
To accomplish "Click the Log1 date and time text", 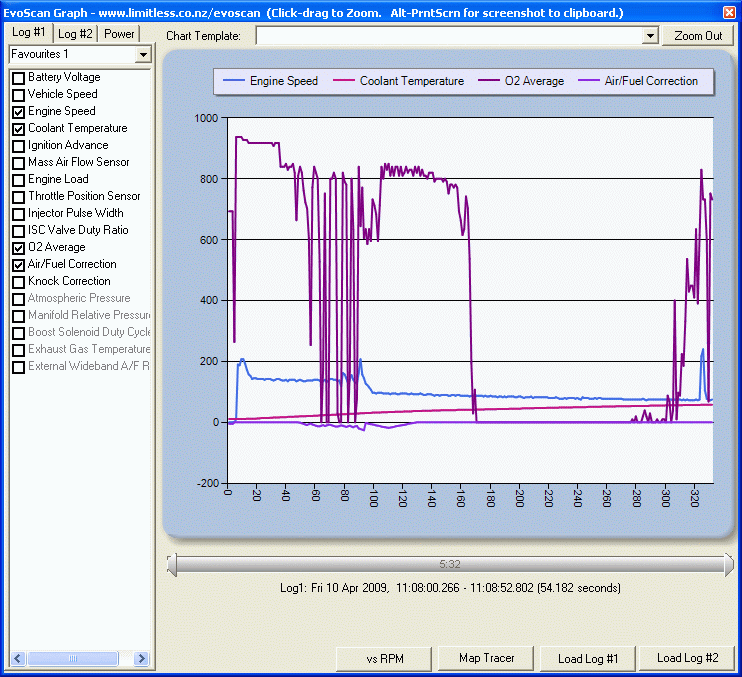I will tap(450, 588).
